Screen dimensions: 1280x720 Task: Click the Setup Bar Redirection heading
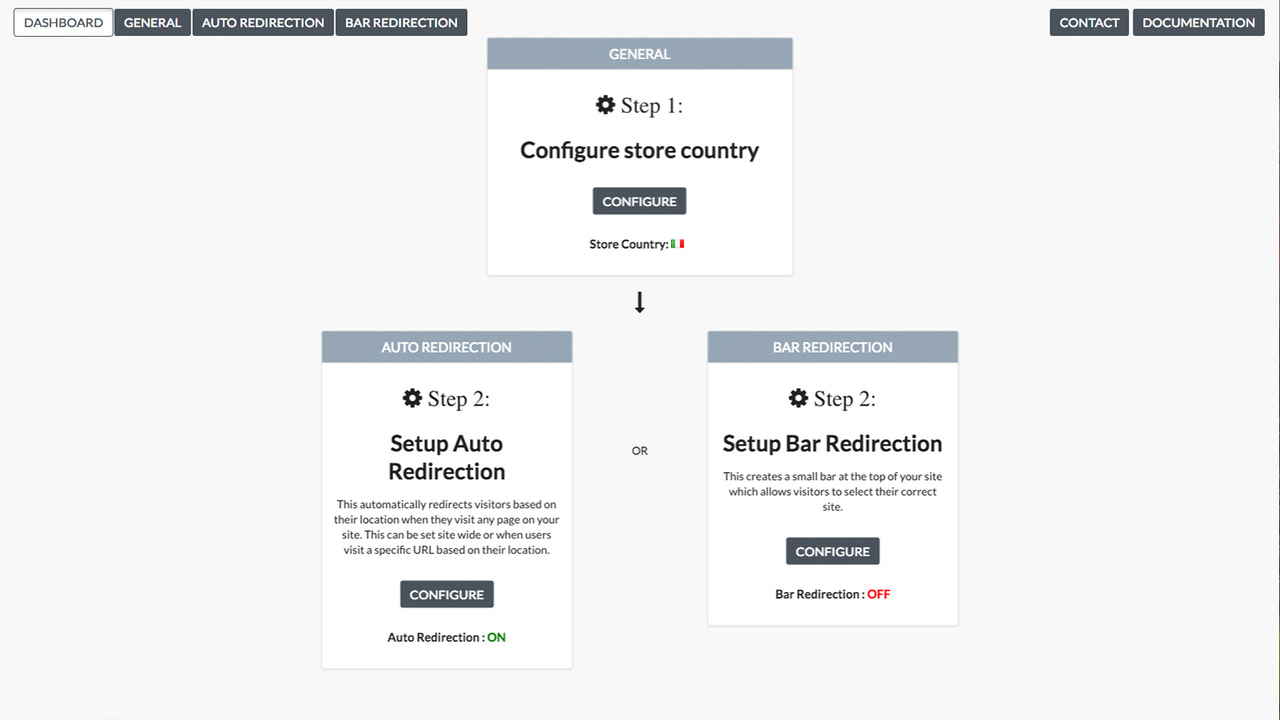832,443
